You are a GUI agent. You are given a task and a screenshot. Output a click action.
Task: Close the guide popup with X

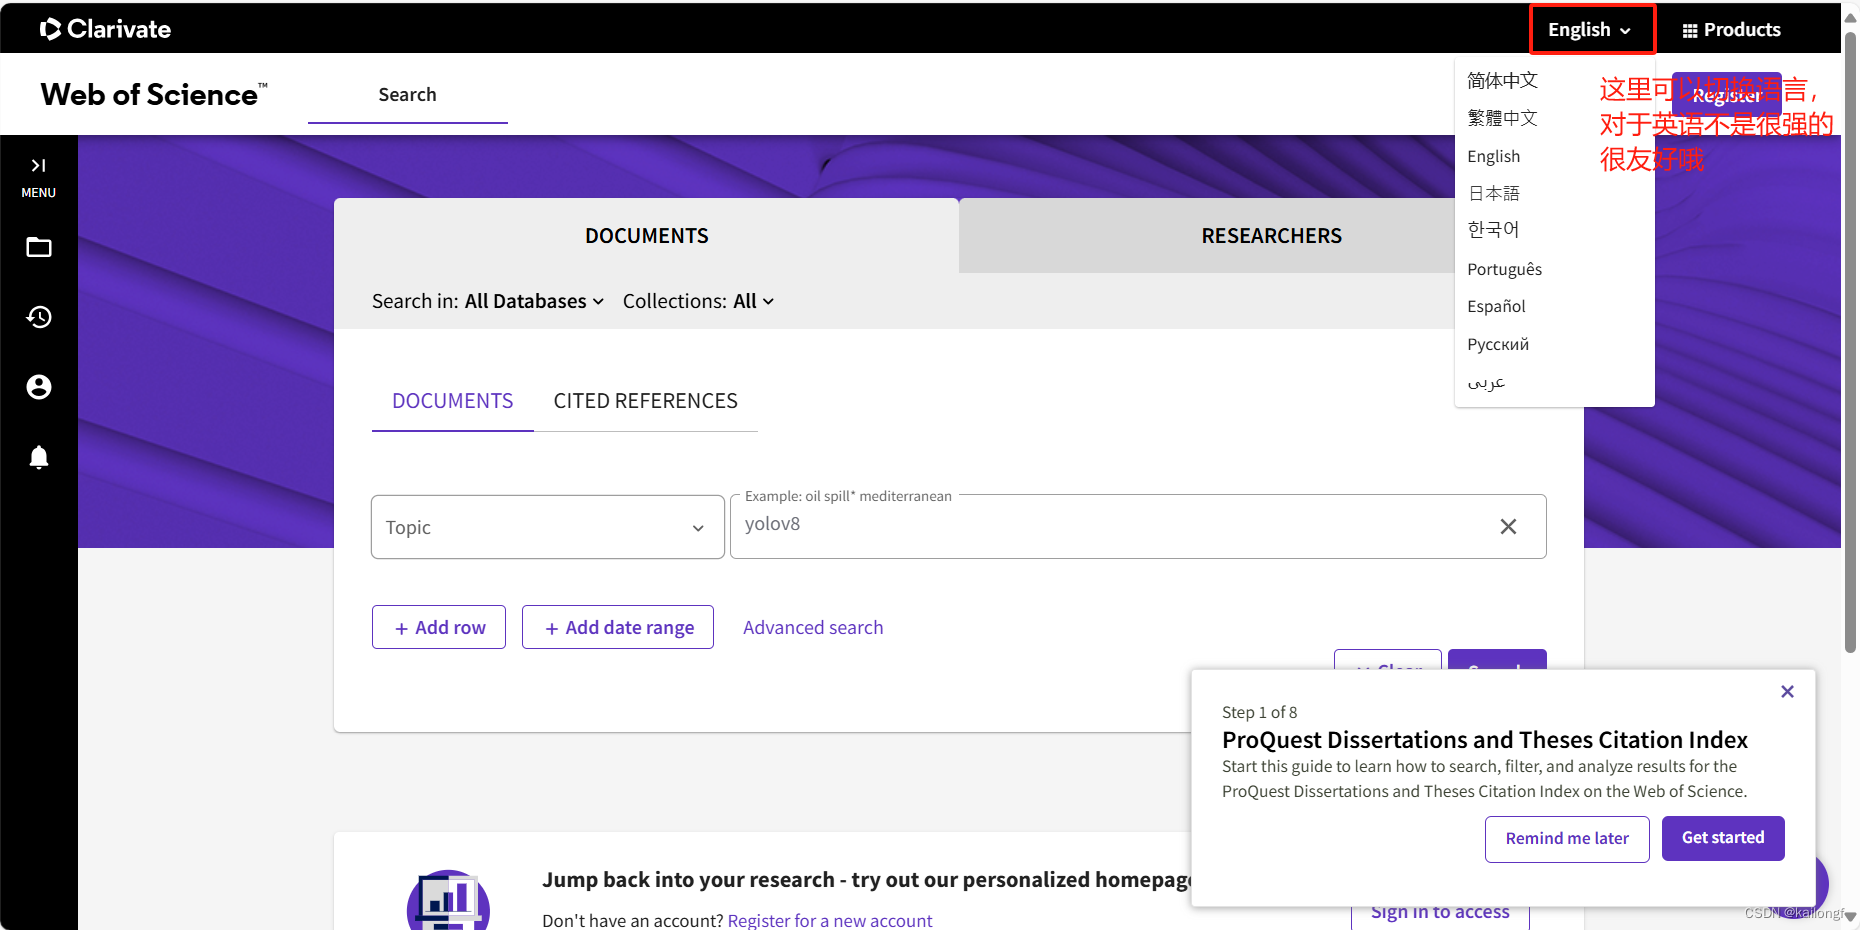[1787, 692]
